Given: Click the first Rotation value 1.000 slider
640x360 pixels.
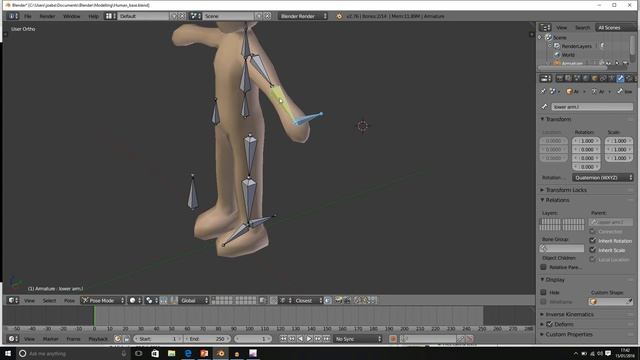Looking at the screenshot, I should [x=586, y=141].
